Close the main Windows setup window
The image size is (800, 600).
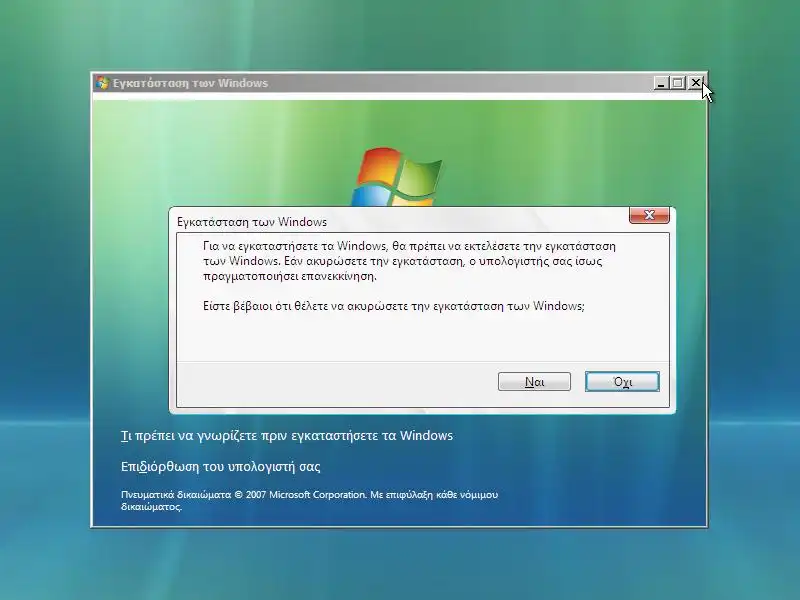point(695,83)
